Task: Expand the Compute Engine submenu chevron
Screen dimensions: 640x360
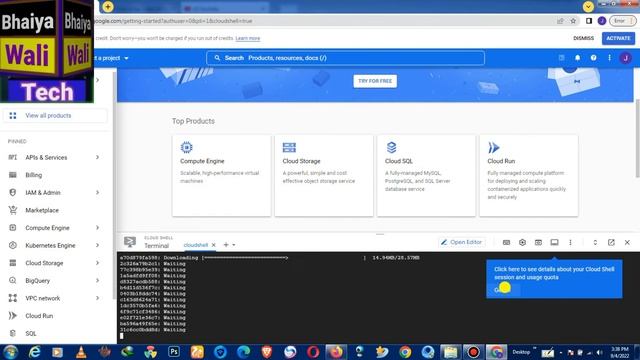Action: click(x=97, y=227)
